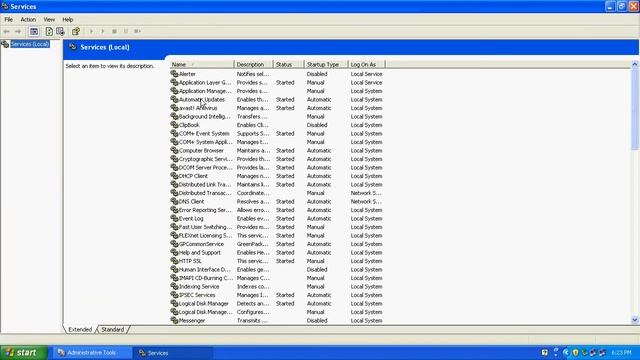Viewport: 640px width, 360px height.
Task: Select Services (Local) tree node
Action: (x=30, y=44)
